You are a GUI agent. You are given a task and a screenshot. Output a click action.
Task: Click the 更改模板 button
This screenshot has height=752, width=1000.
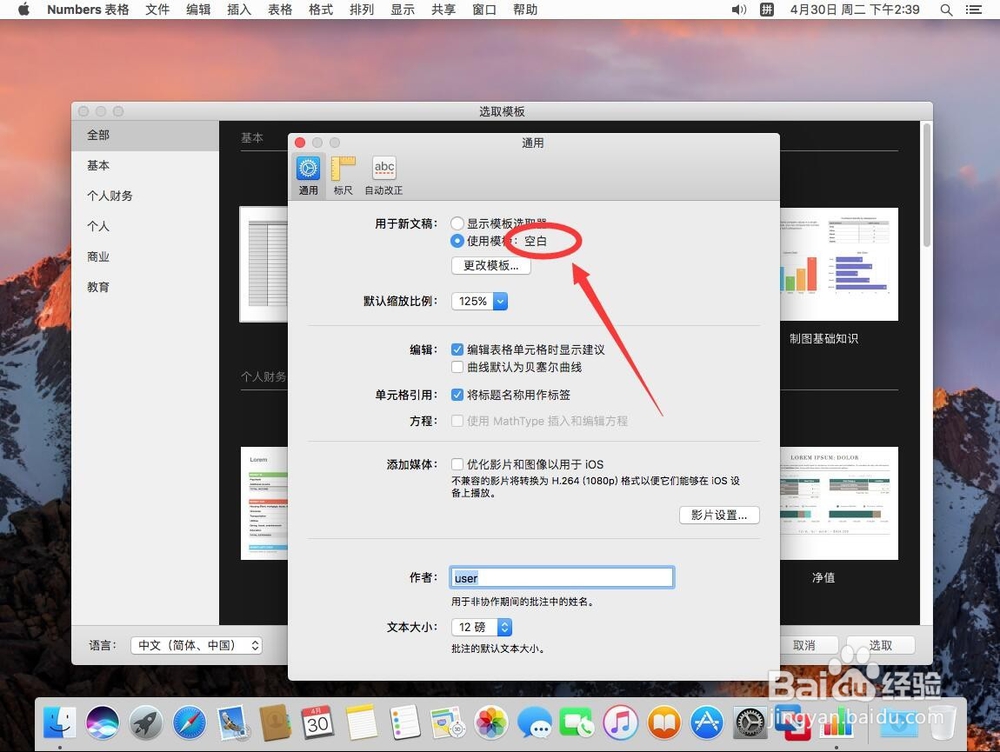tap(490, 265)
